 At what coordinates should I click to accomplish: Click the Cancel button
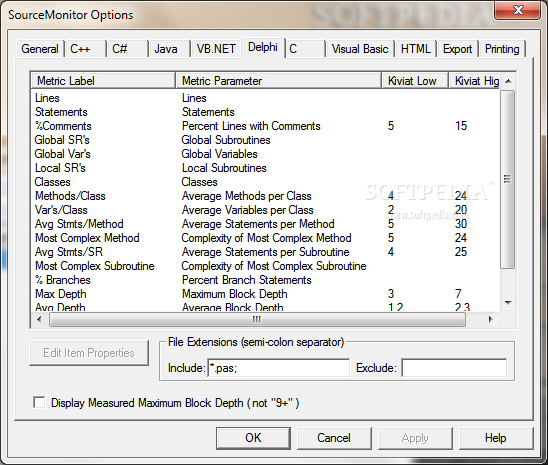click(x=334, y=438)
